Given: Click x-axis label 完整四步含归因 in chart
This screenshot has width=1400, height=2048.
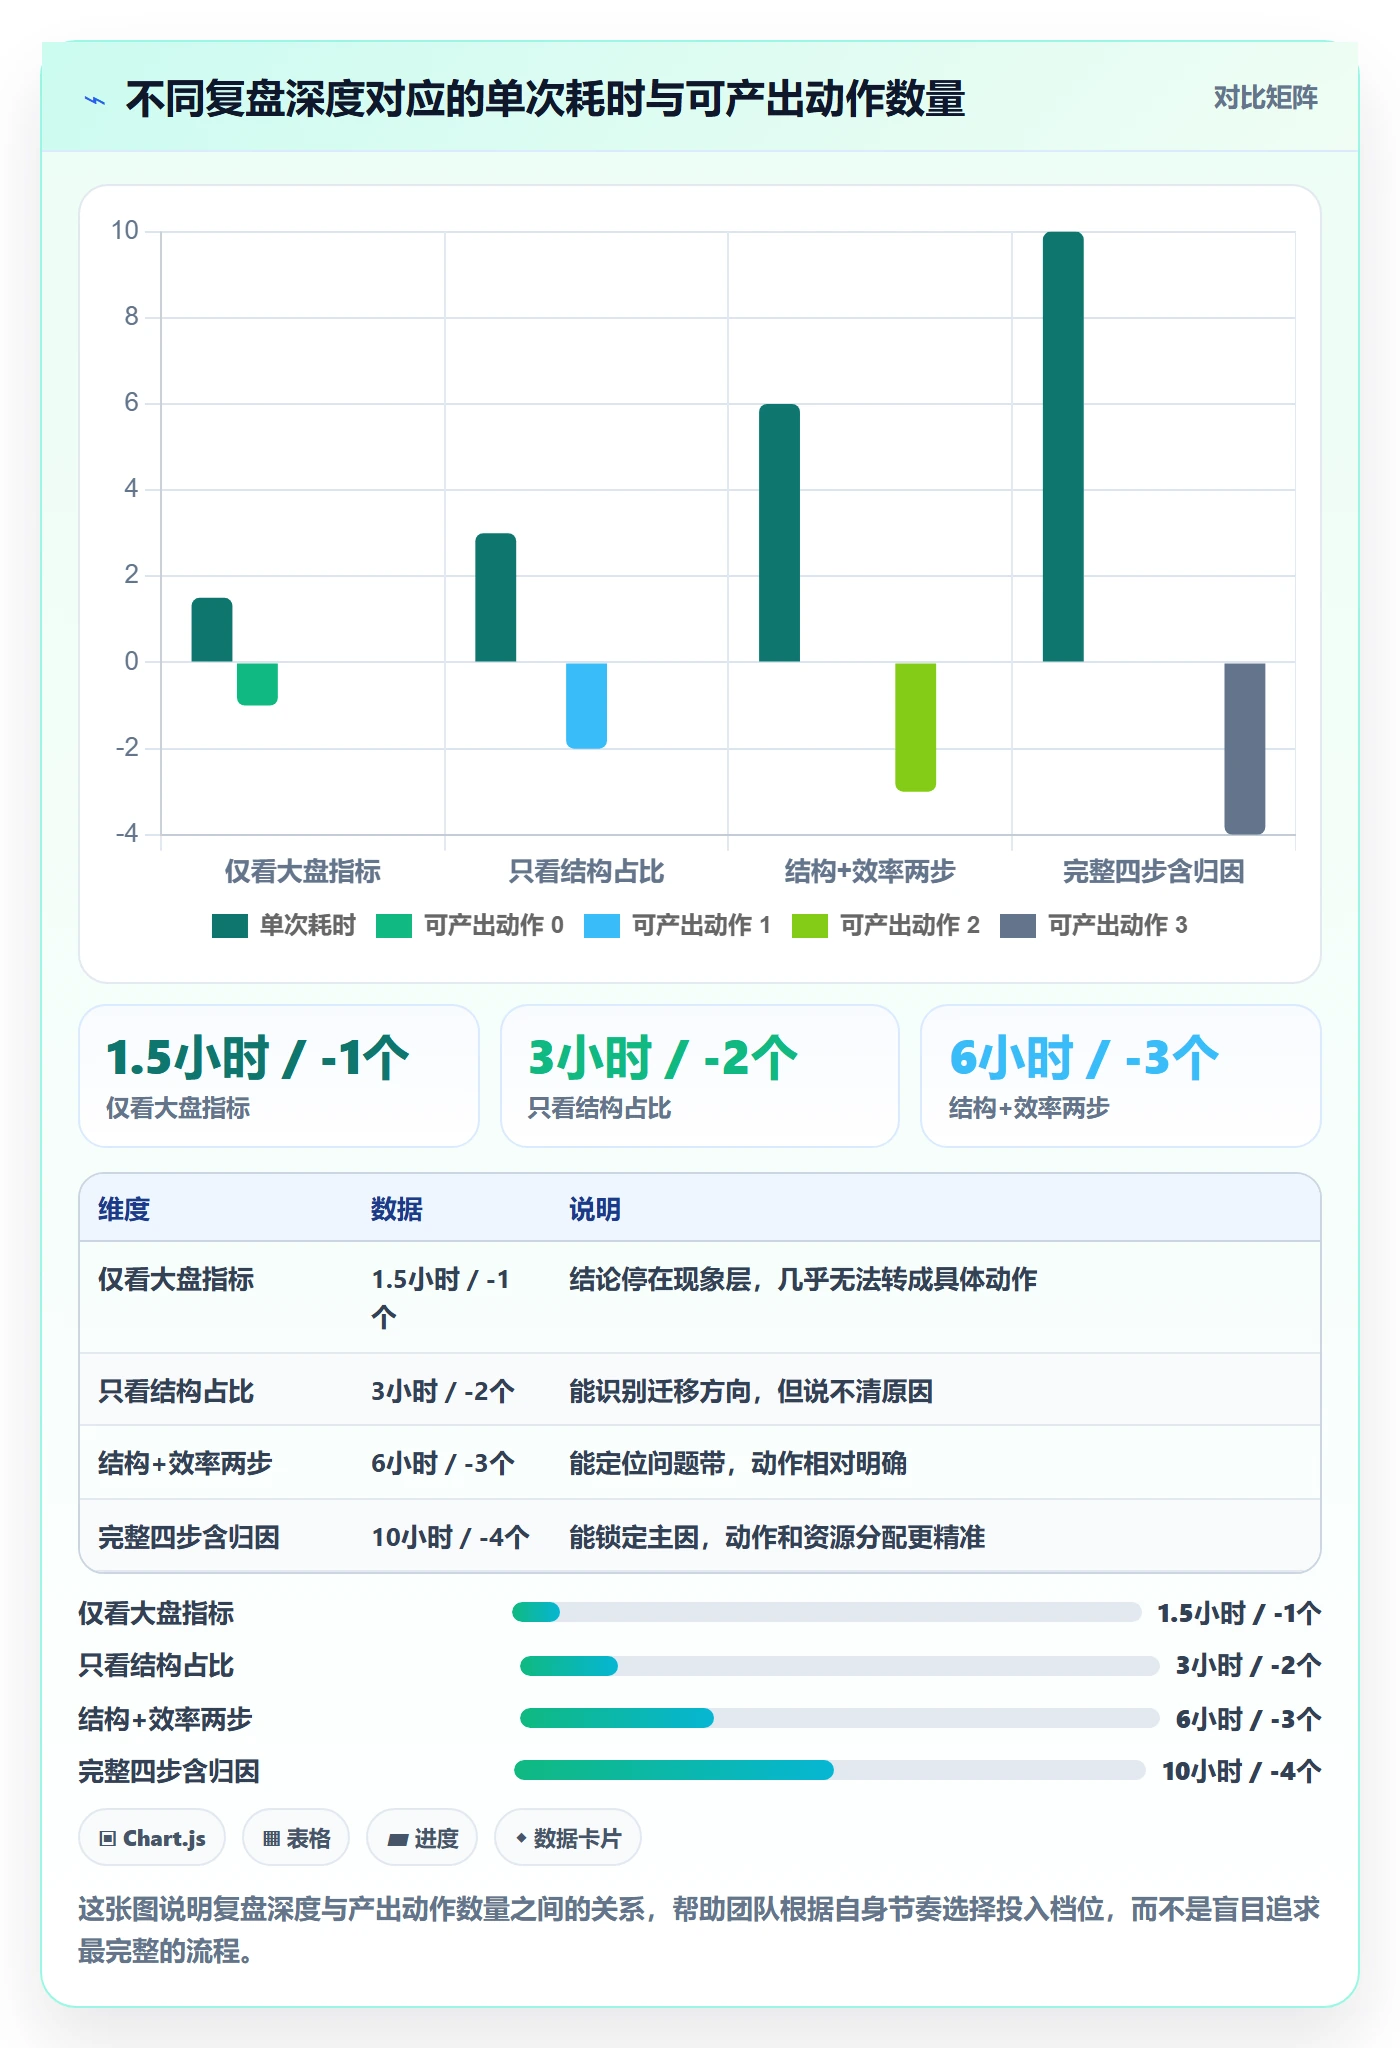Looking at the screenshot, I should 1154,872.
